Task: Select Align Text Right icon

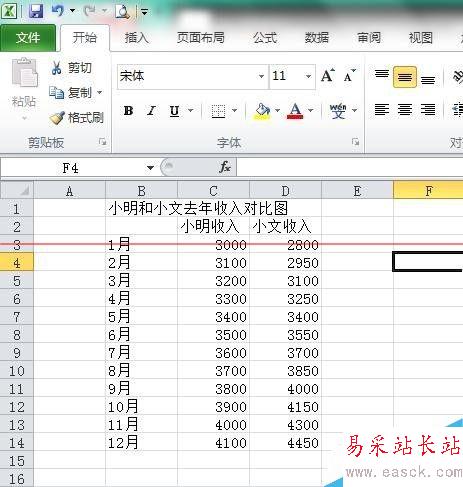Action: 428,109
